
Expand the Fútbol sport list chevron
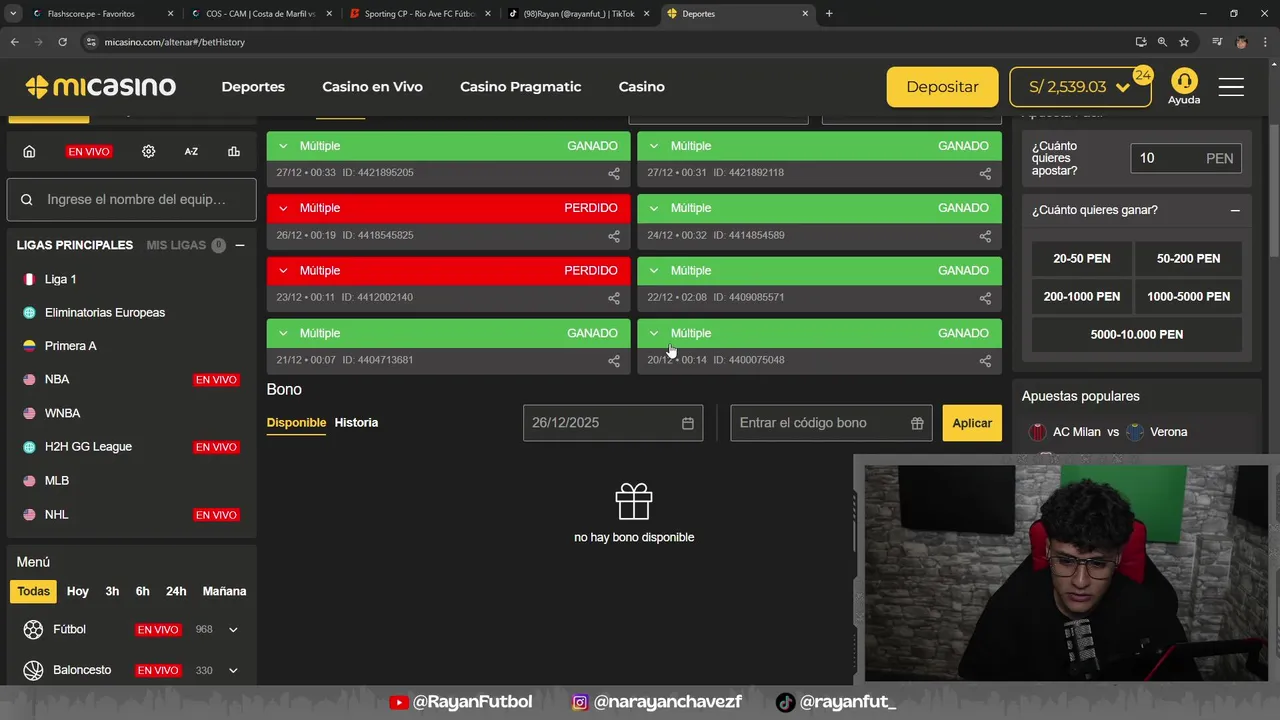tap(233, 630)
